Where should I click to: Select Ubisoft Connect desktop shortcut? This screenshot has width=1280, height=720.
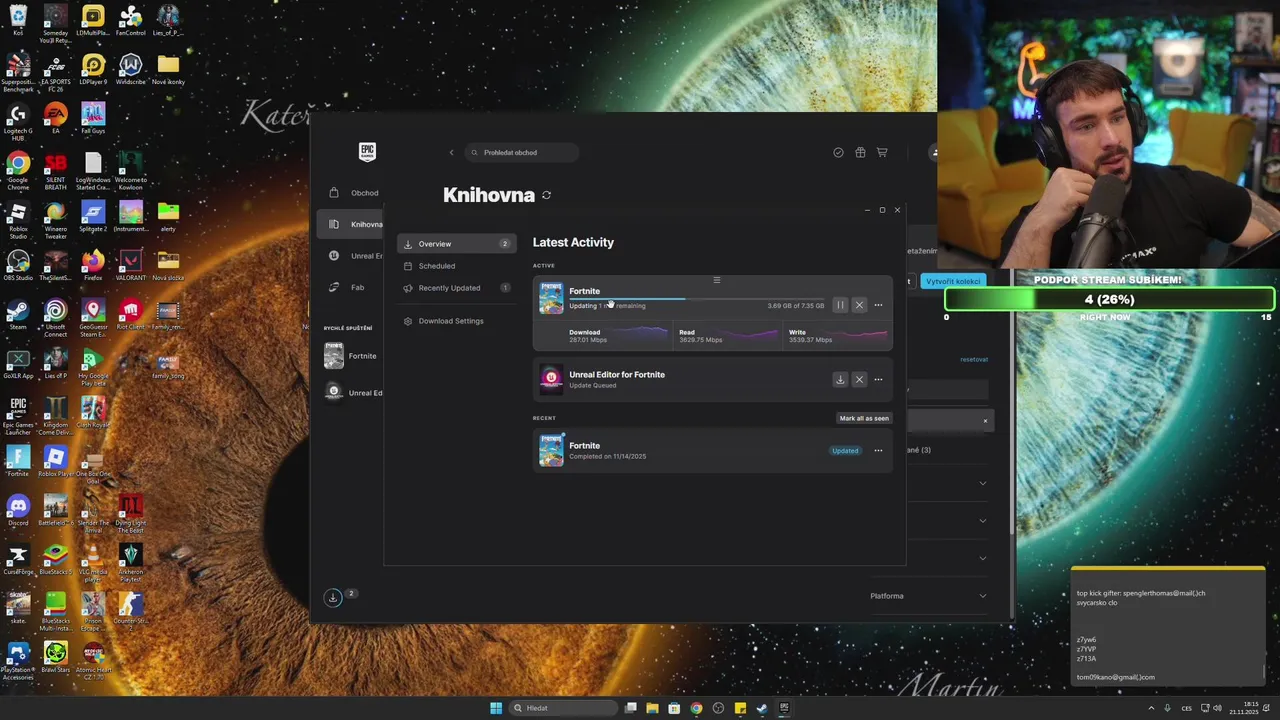[55, 315]
